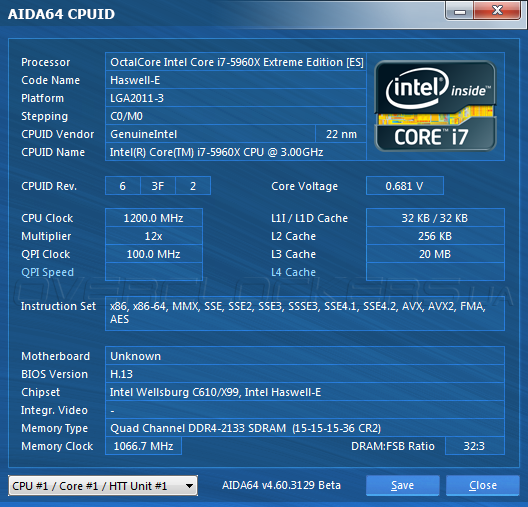The height and width of the screenshot is (507, 528).
Task: Close window with the red X icon
Action: tap(497, 11)
